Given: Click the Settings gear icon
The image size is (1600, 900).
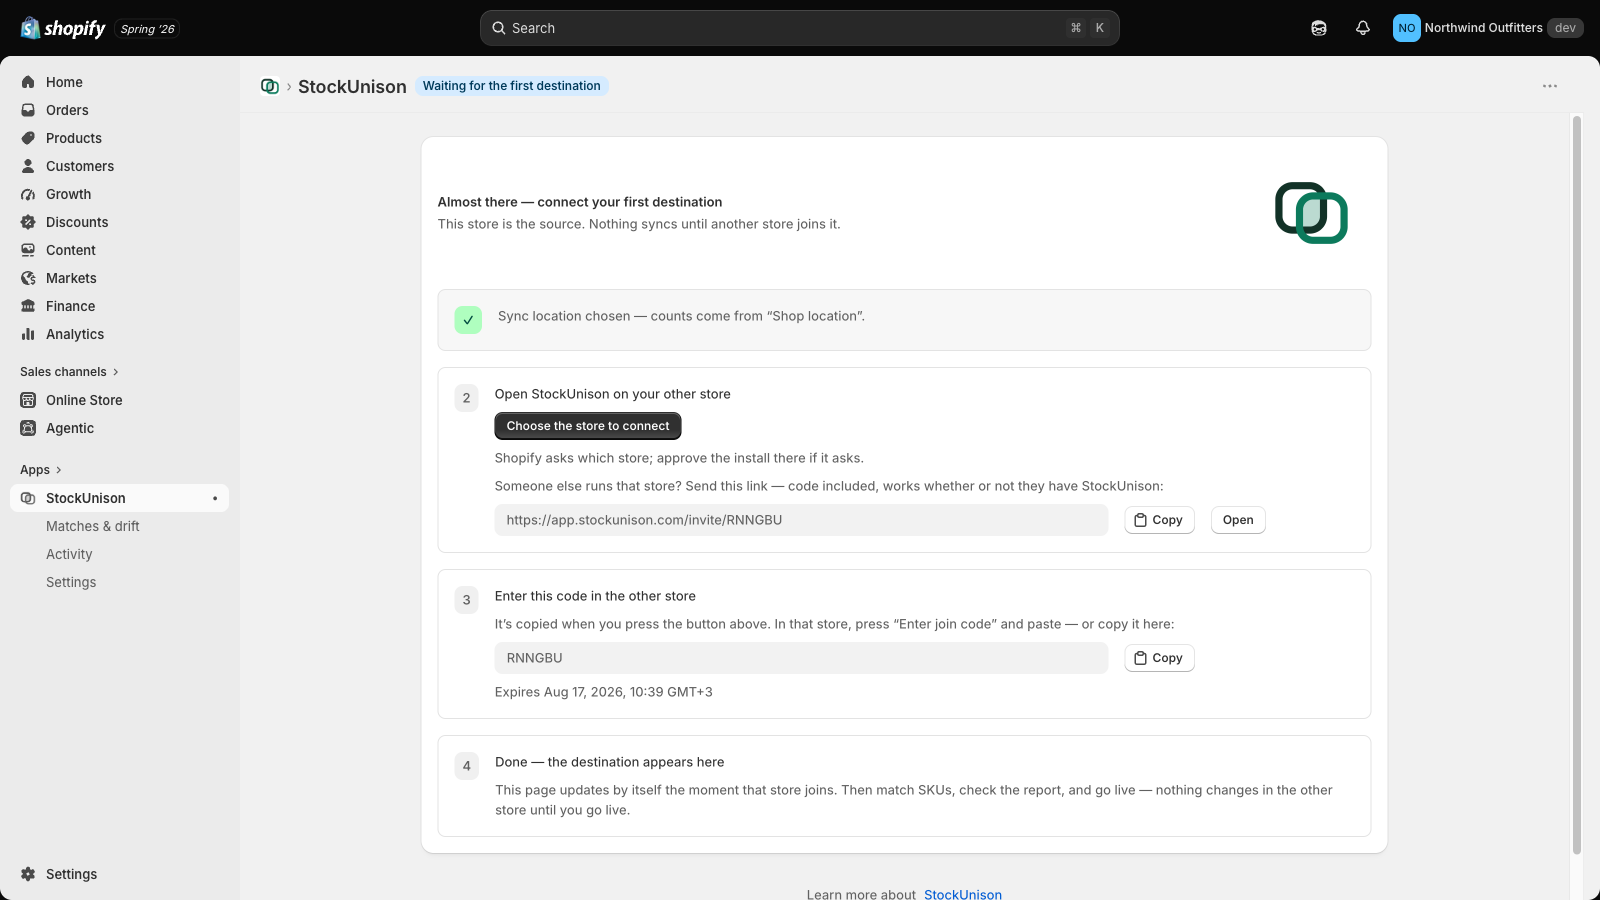Looking at the screenshot, I should (x=28, y=874).
